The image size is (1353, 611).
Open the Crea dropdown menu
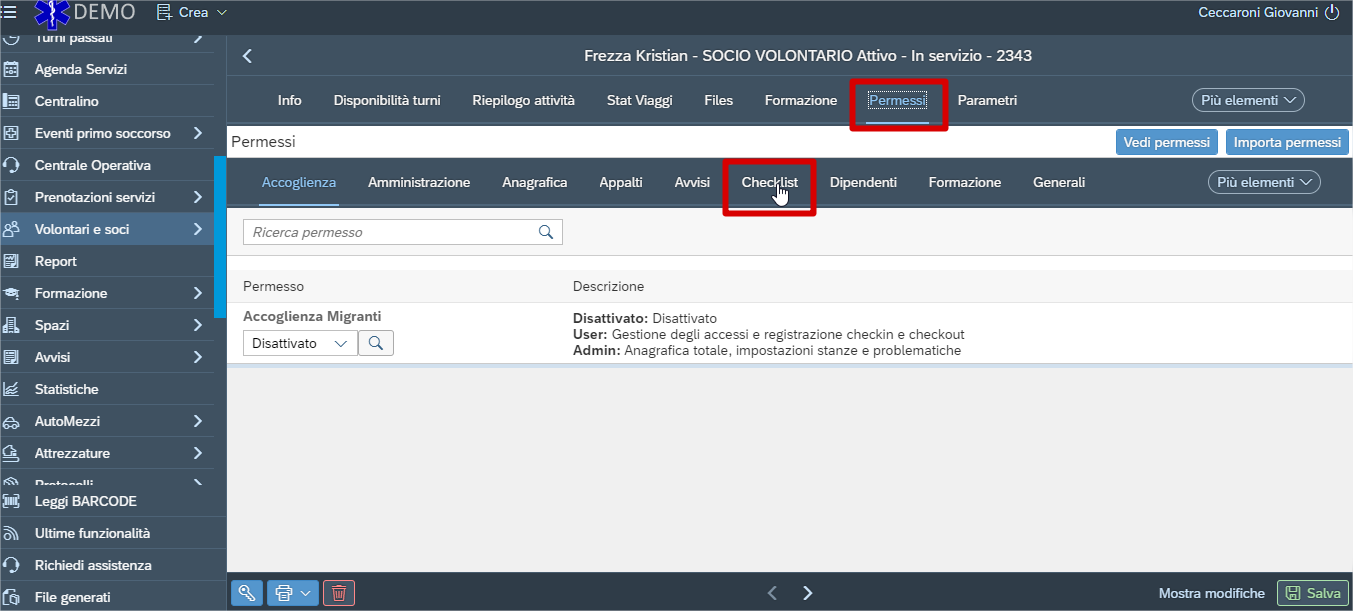coord(193,13)
